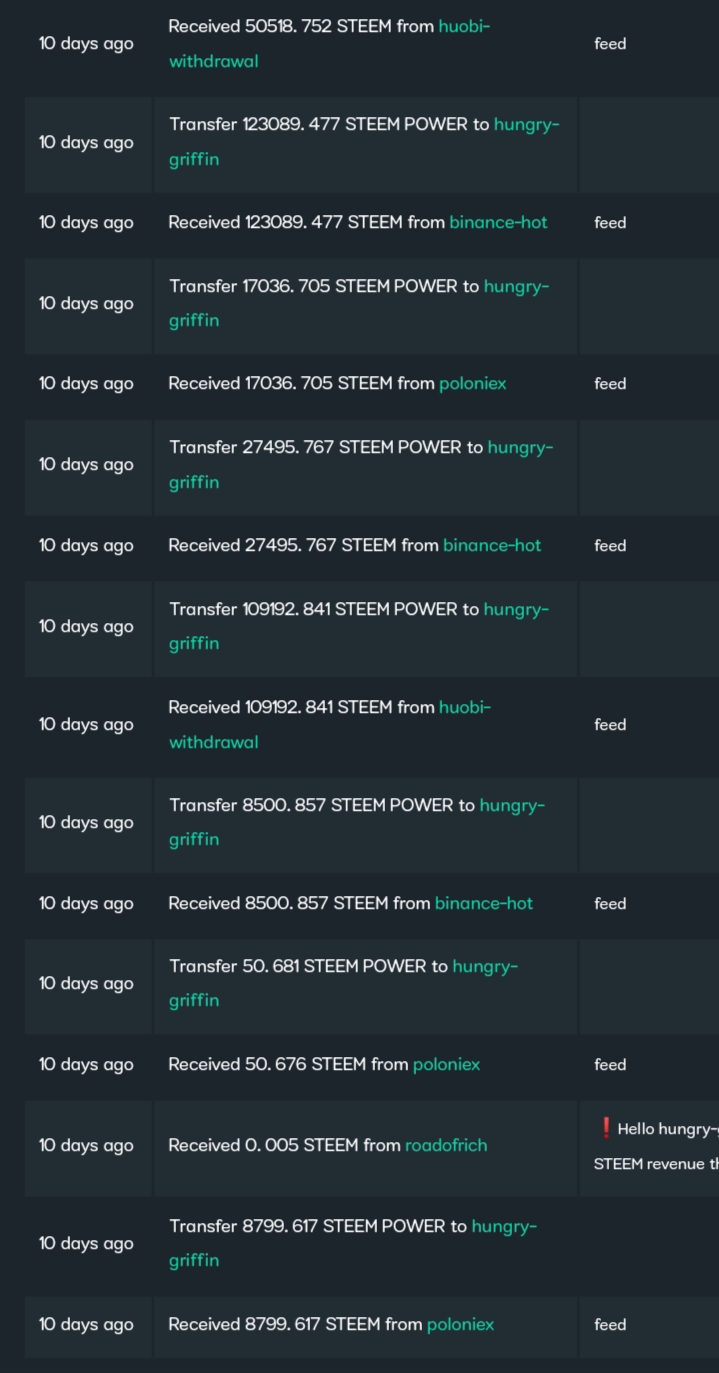
Task: Click the red exclamation mark memo icon
Action: [x=605, y=1128]
